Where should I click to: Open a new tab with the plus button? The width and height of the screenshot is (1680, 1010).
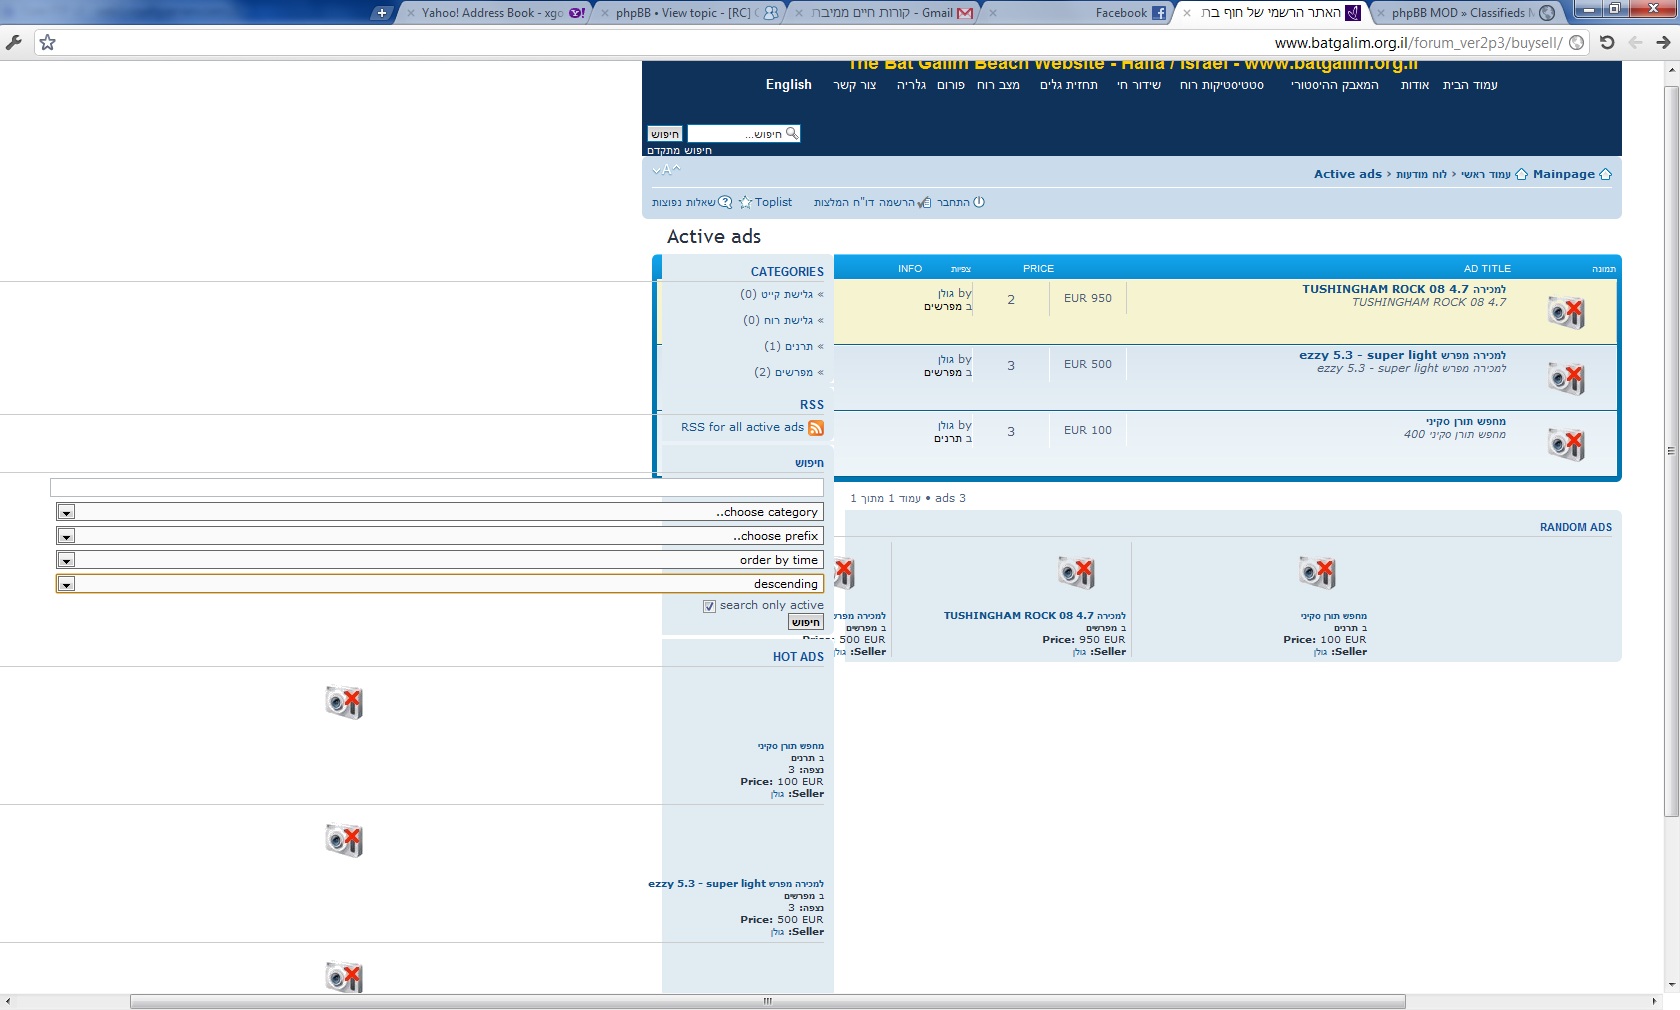[382, 13]
